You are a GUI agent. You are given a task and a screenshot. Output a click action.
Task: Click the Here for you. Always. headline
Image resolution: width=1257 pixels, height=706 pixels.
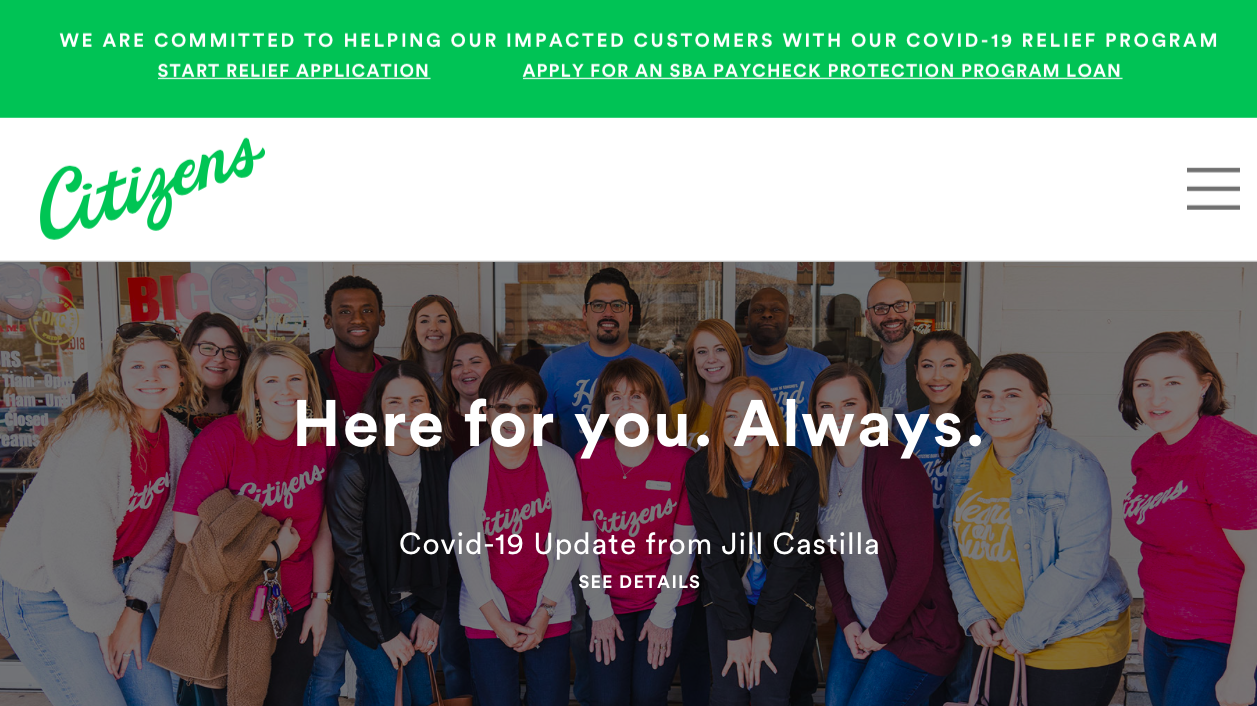640,423
